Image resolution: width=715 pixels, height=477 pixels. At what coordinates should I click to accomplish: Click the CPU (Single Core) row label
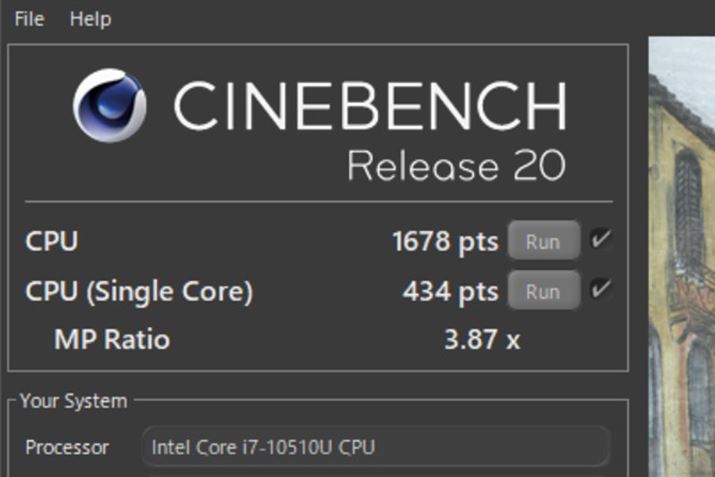click(139, 292)
